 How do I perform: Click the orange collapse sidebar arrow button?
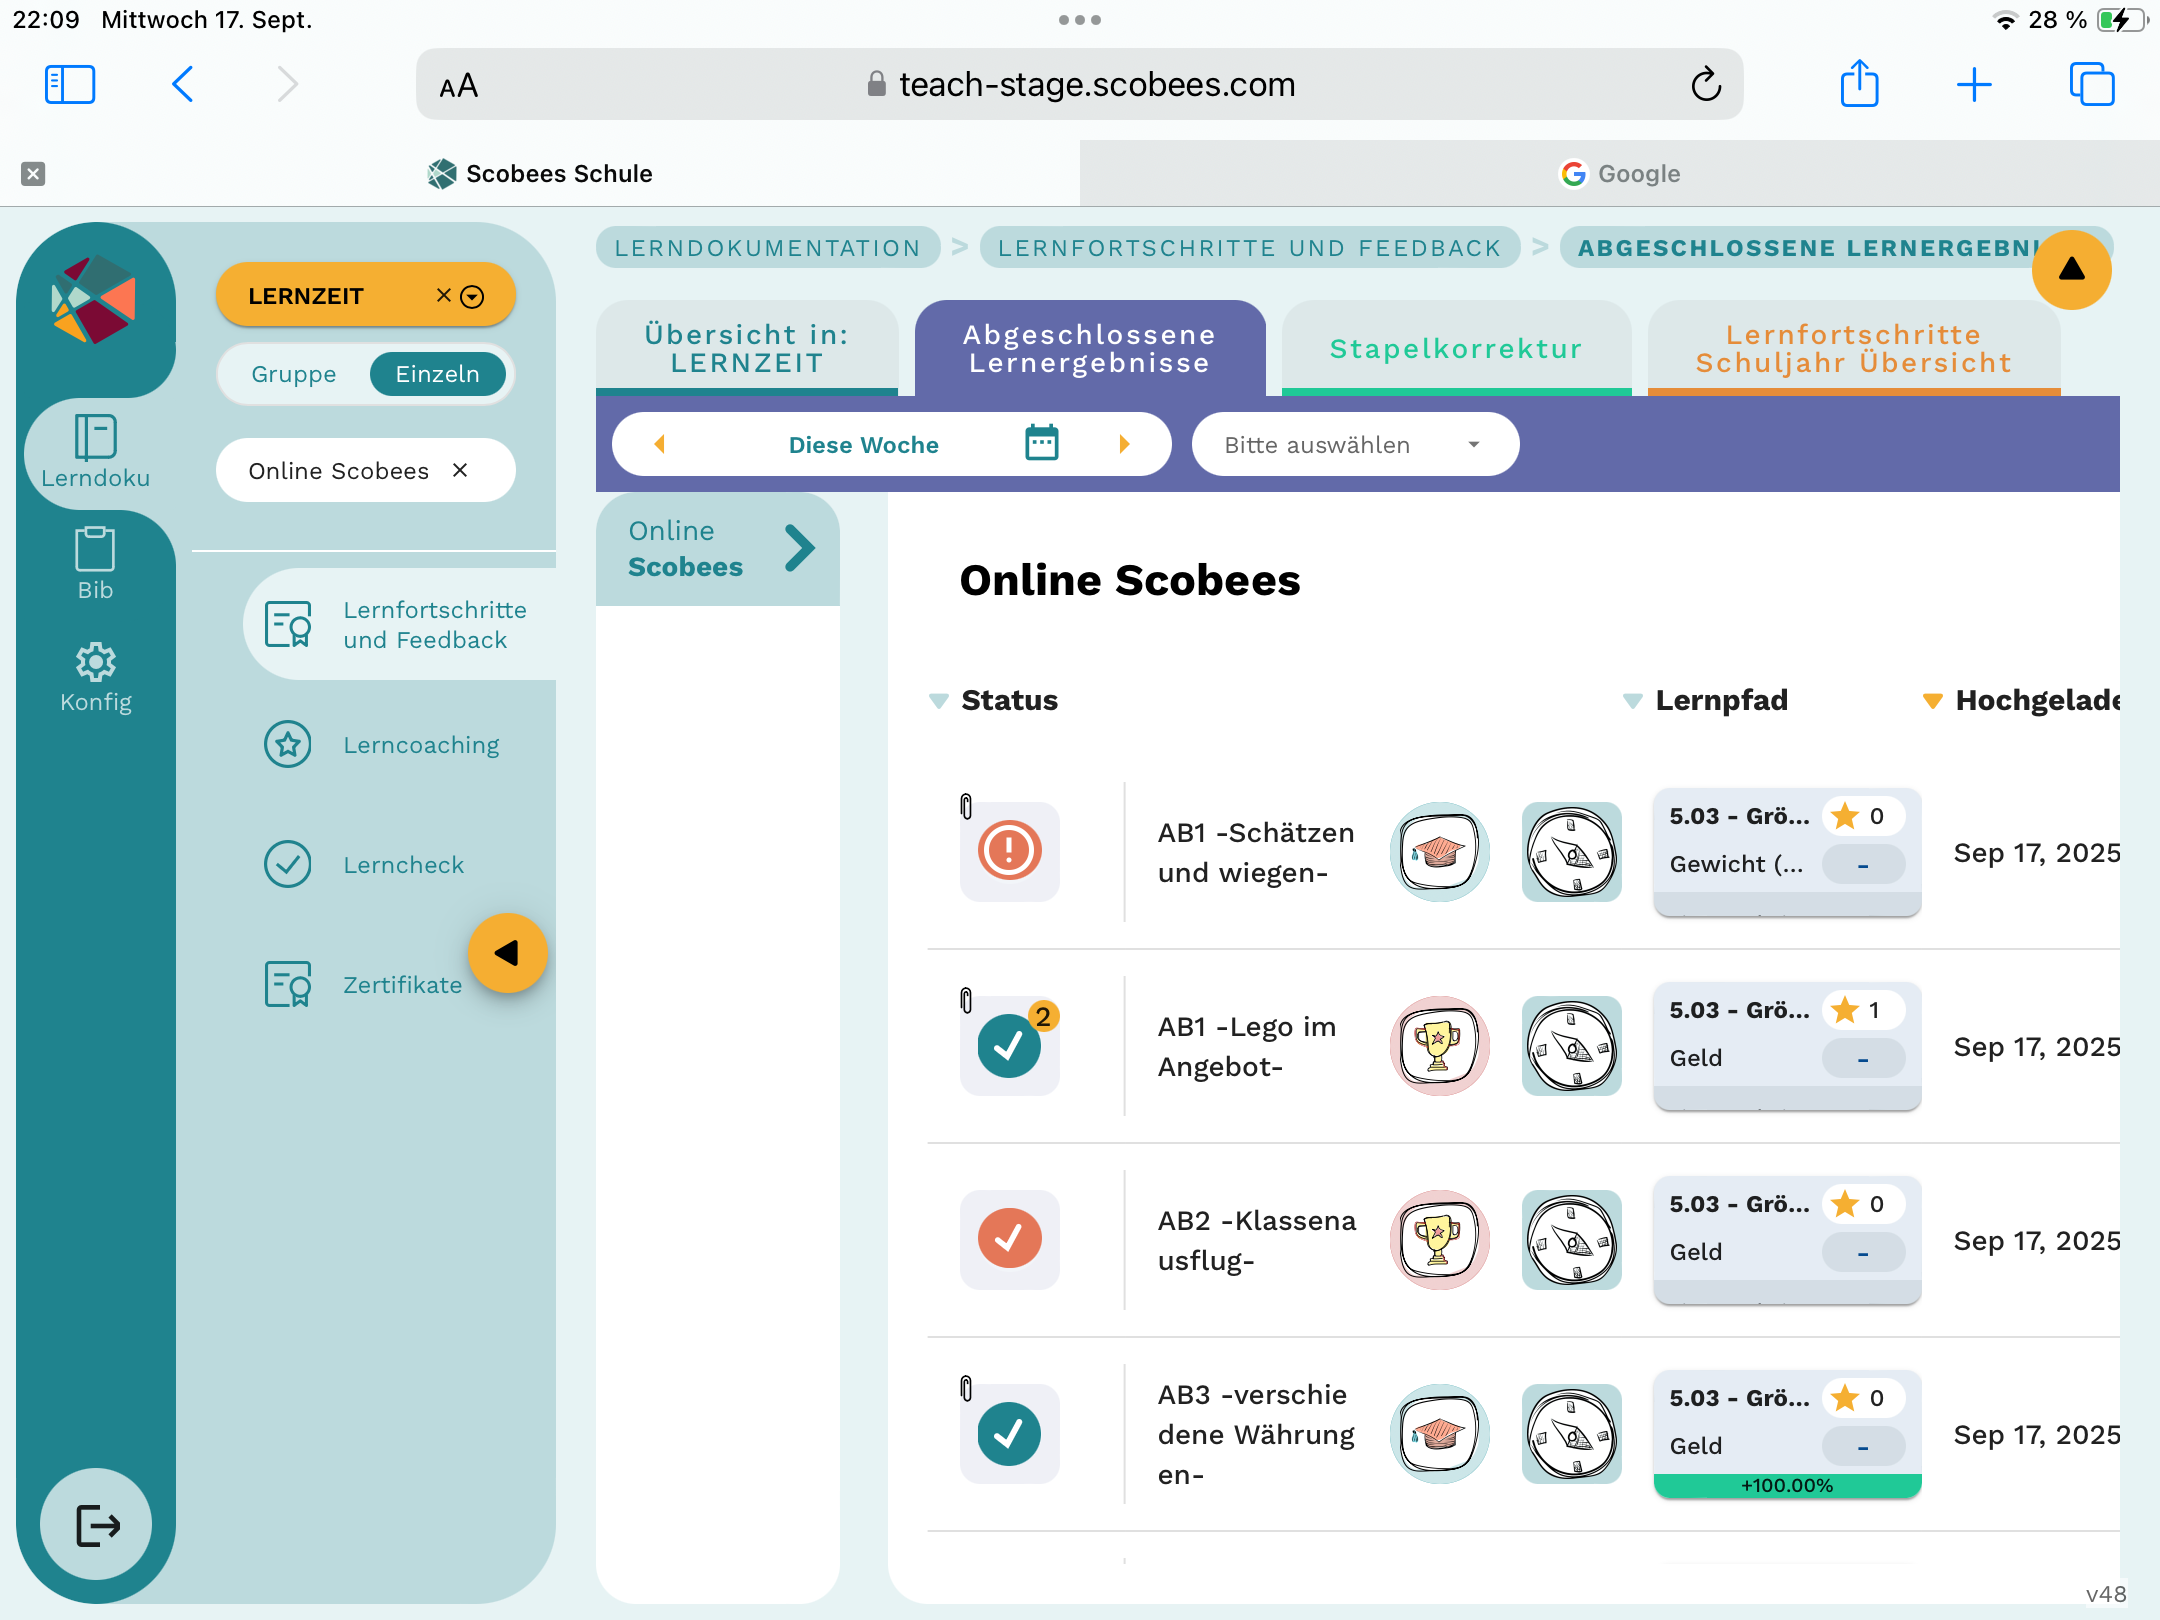click(508, 953)
